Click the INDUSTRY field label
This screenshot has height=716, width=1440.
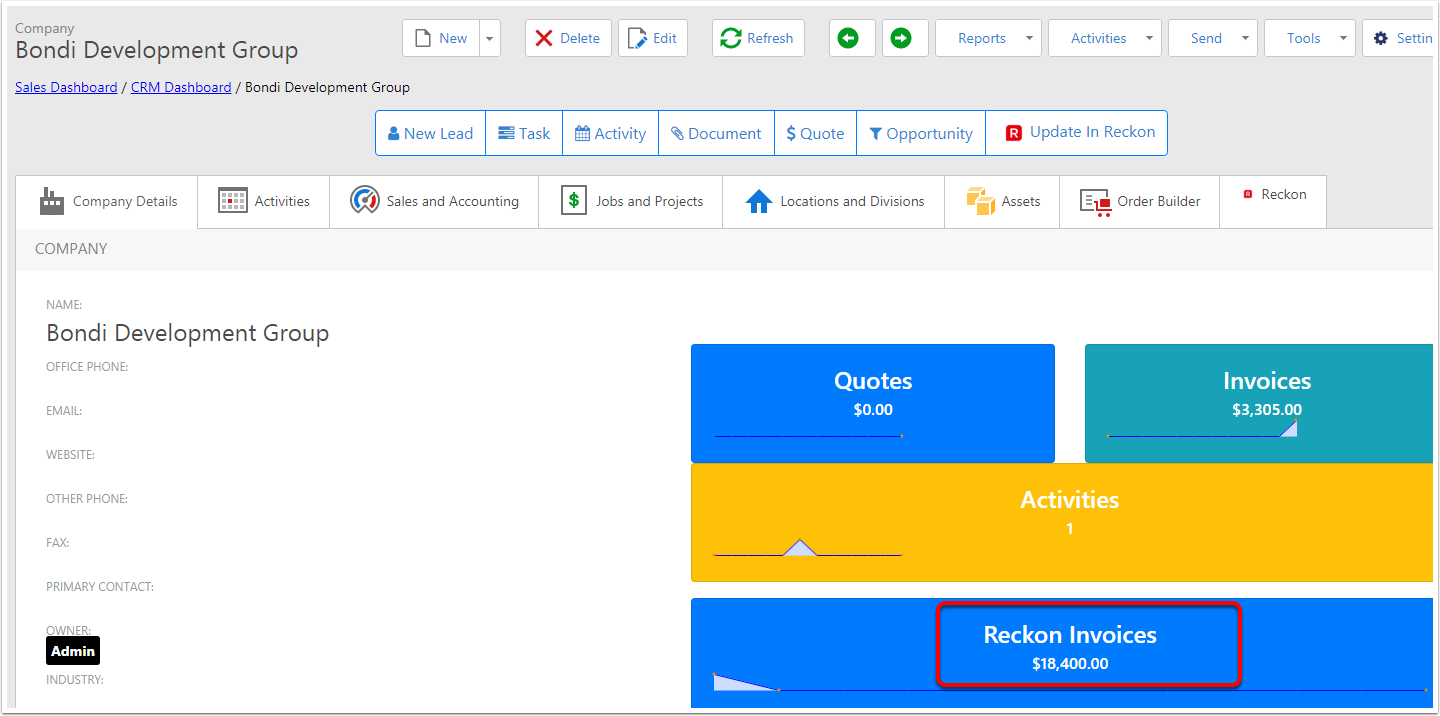[75, 680]
